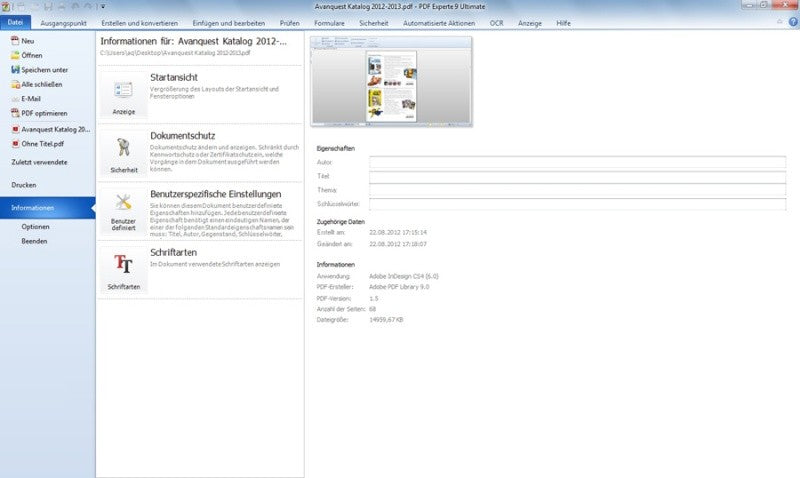Click the blue help question mark icon
The image size is (800, 478).
(793, 22)
